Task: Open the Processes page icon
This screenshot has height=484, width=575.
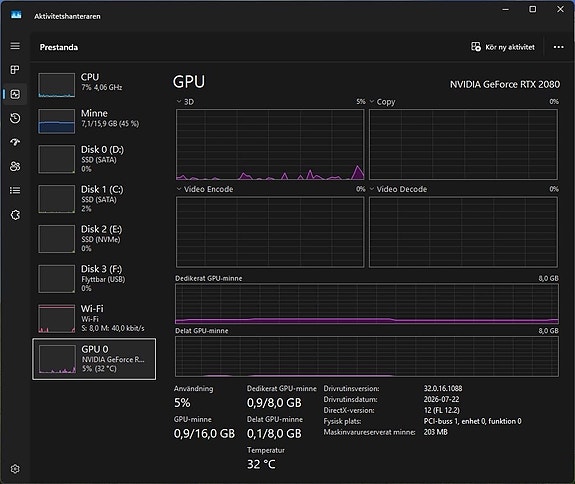Action: [15, 70]
